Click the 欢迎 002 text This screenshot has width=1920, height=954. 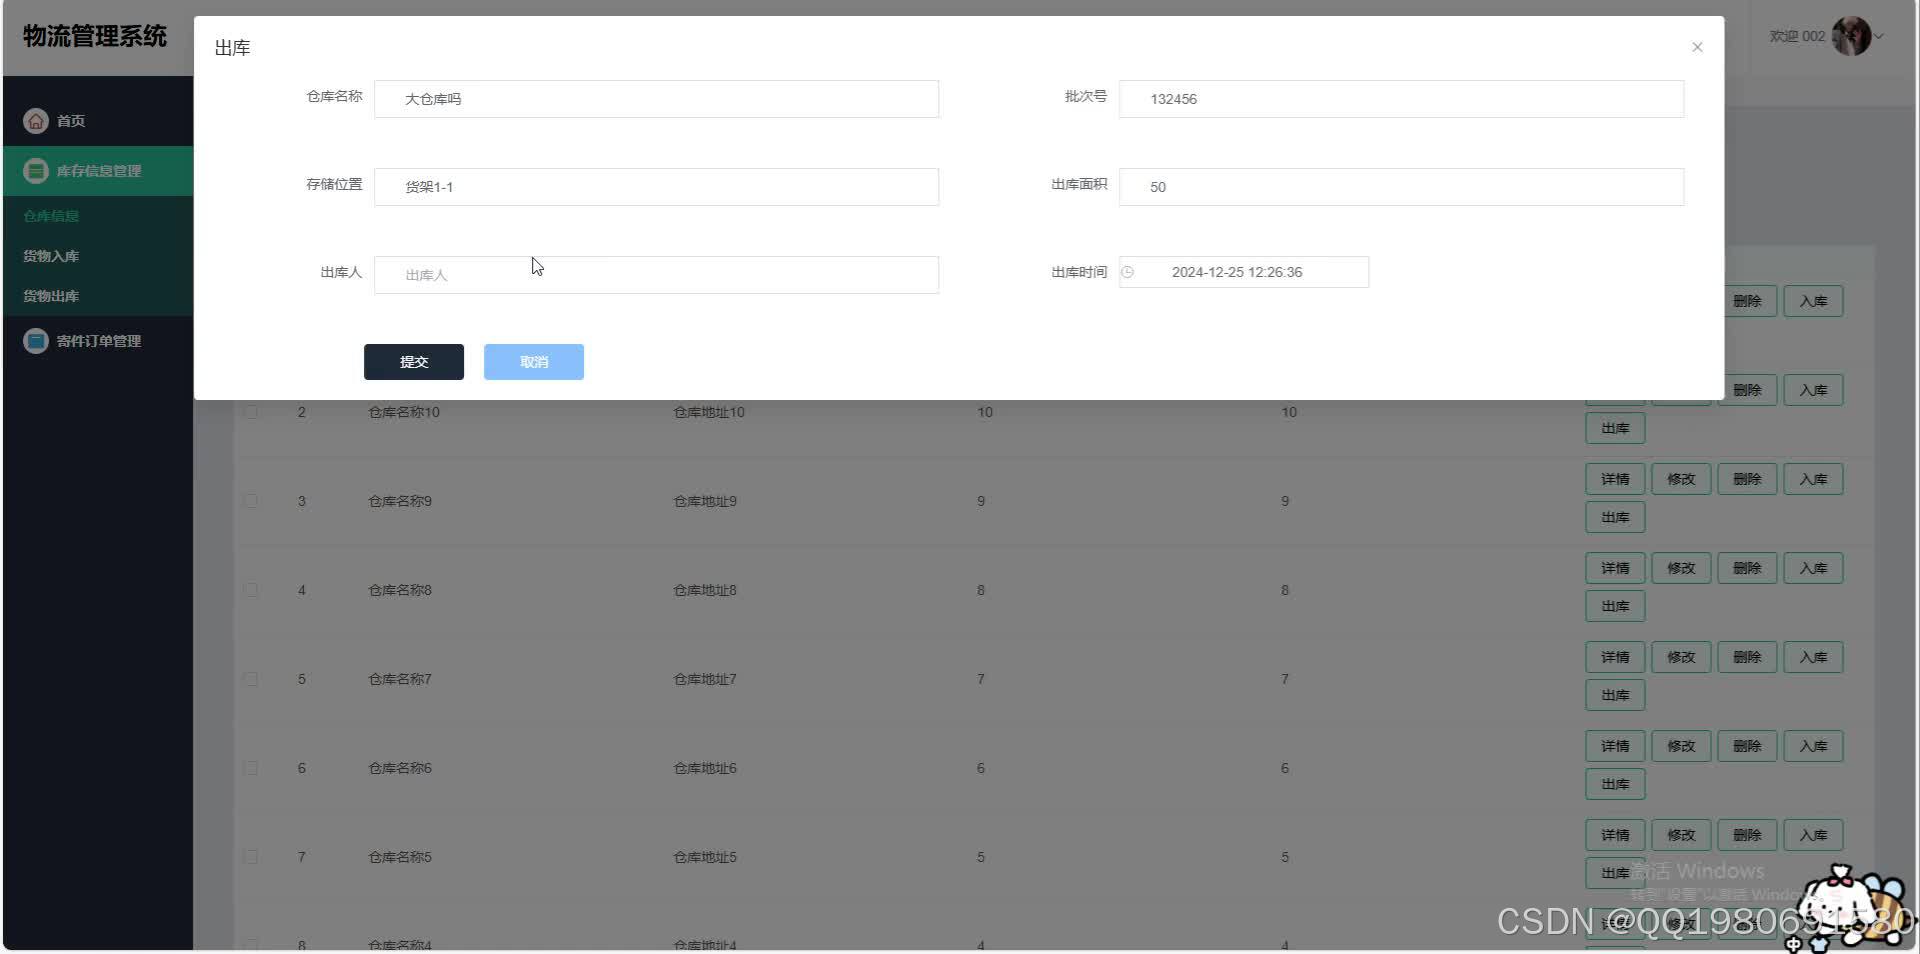pos(1797,36)
